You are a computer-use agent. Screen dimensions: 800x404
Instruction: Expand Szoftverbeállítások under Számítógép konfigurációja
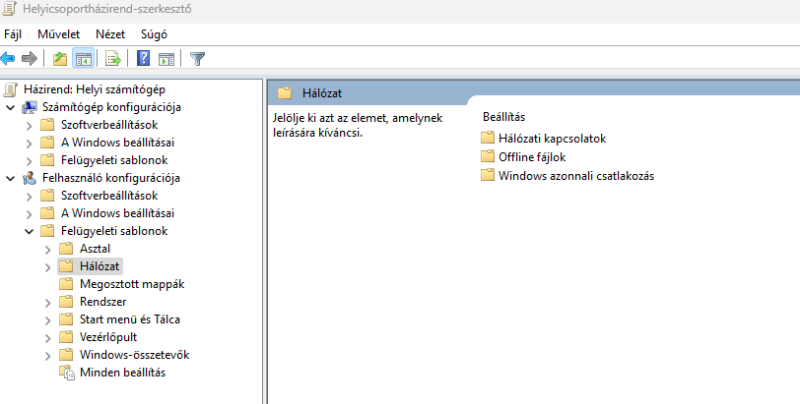(x=29, y=125)
